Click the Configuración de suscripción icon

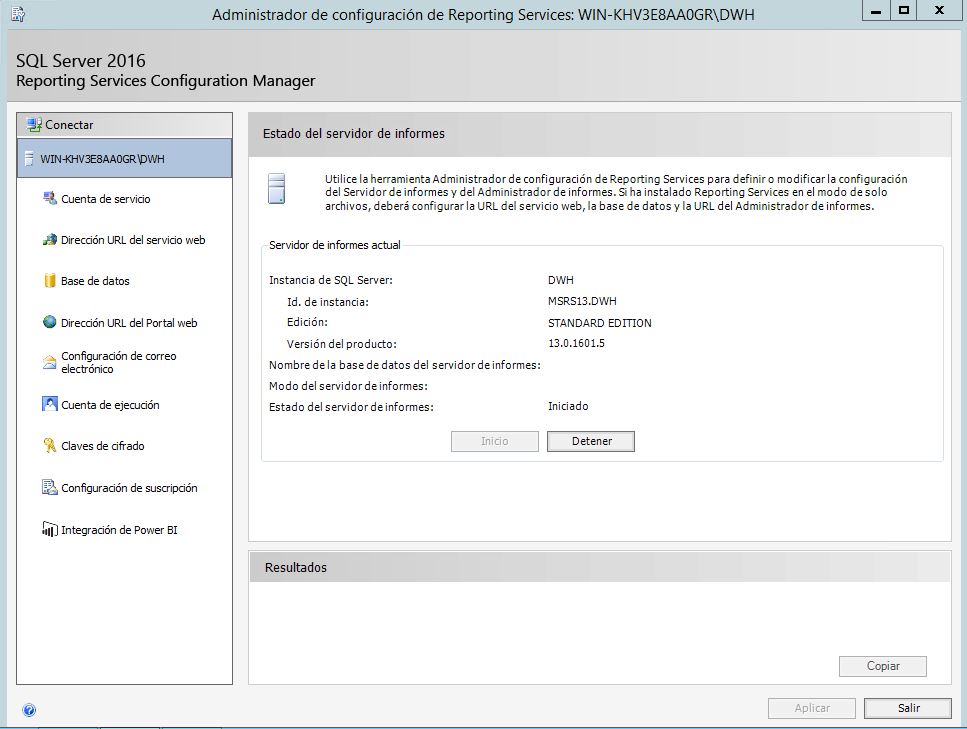tap(50, 488)
